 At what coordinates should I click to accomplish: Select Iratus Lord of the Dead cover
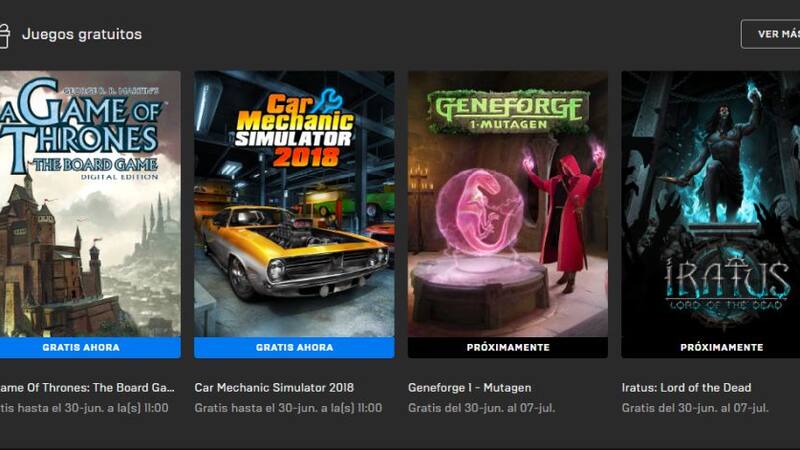(x=711, y=204)
